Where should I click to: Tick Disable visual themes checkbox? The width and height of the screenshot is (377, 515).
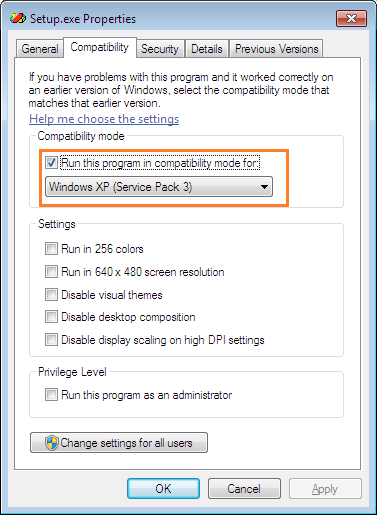(x=51, y=295)
